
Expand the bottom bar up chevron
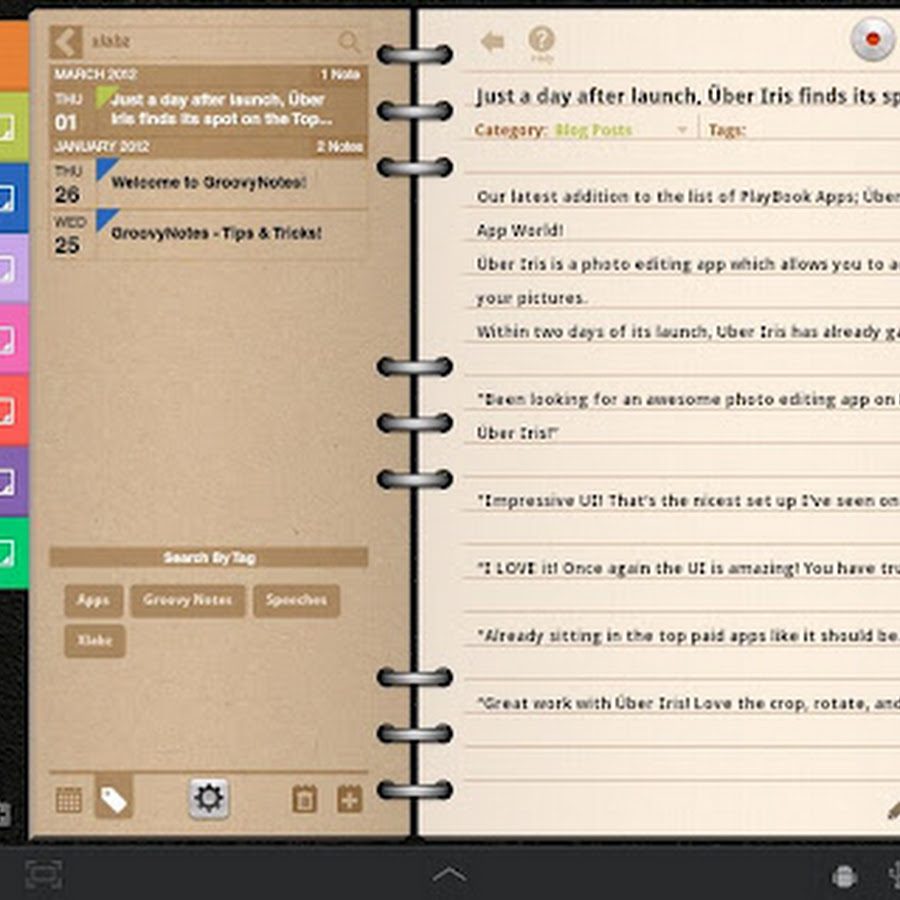click(449, 875)
